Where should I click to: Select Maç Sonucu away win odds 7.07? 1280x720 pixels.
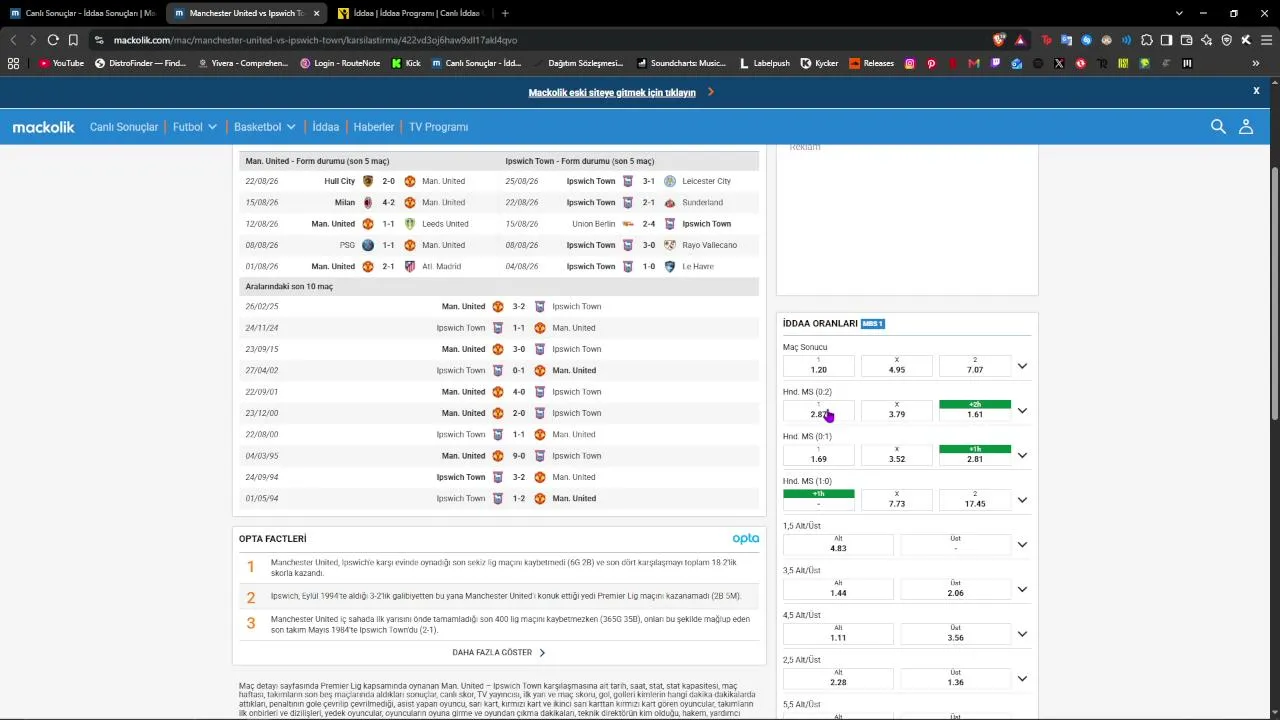click(x=975, y=366)
